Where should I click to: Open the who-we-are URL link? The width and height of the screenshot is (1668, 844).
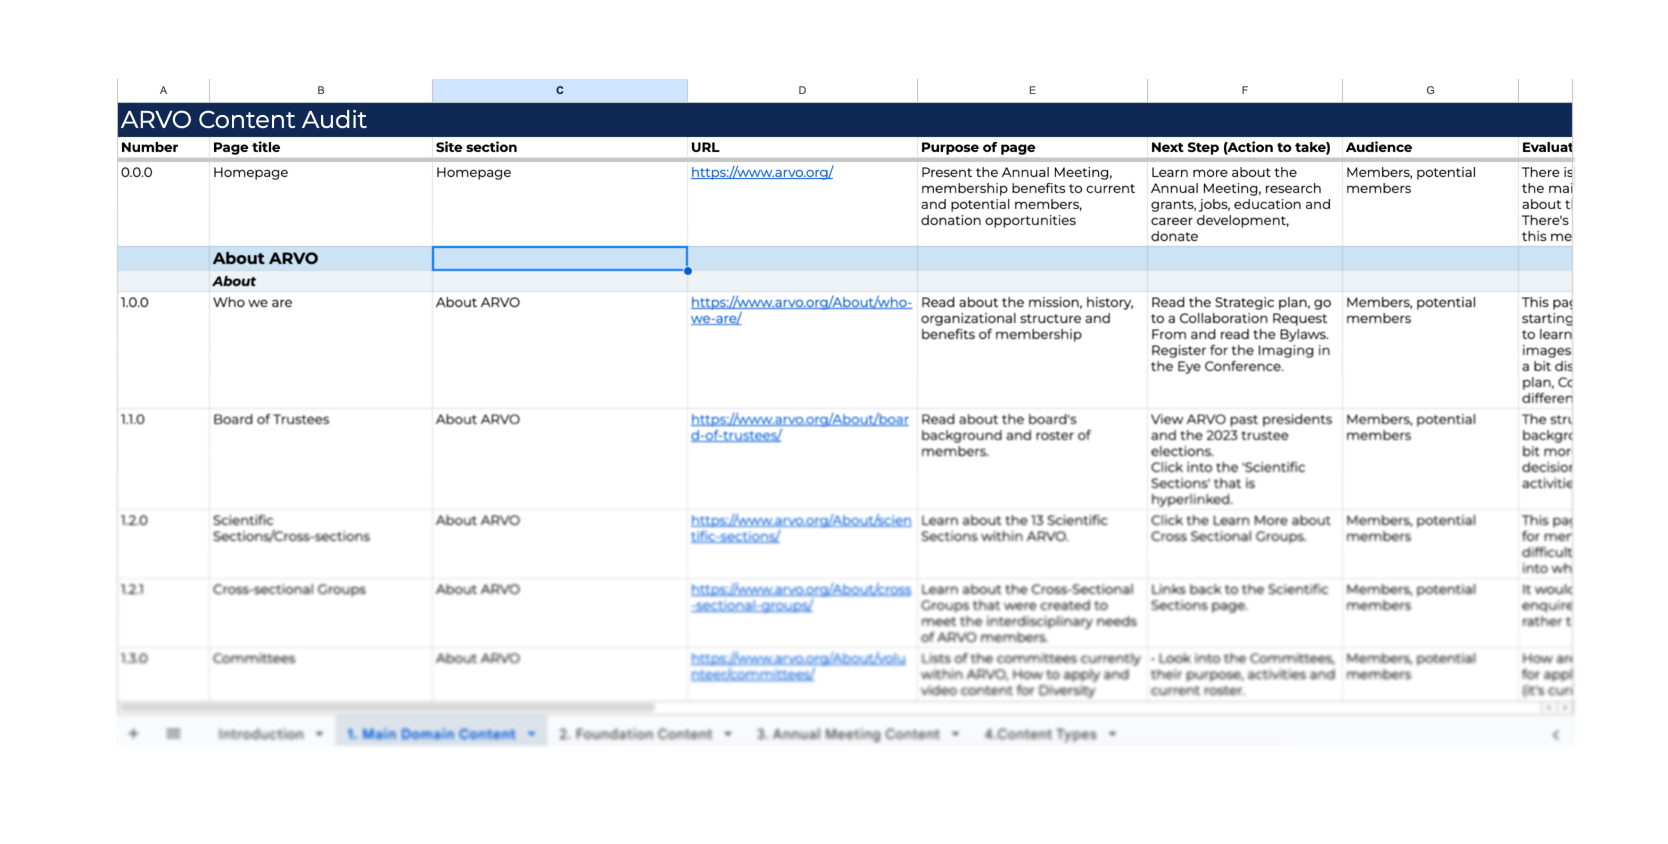coord(801,310)
